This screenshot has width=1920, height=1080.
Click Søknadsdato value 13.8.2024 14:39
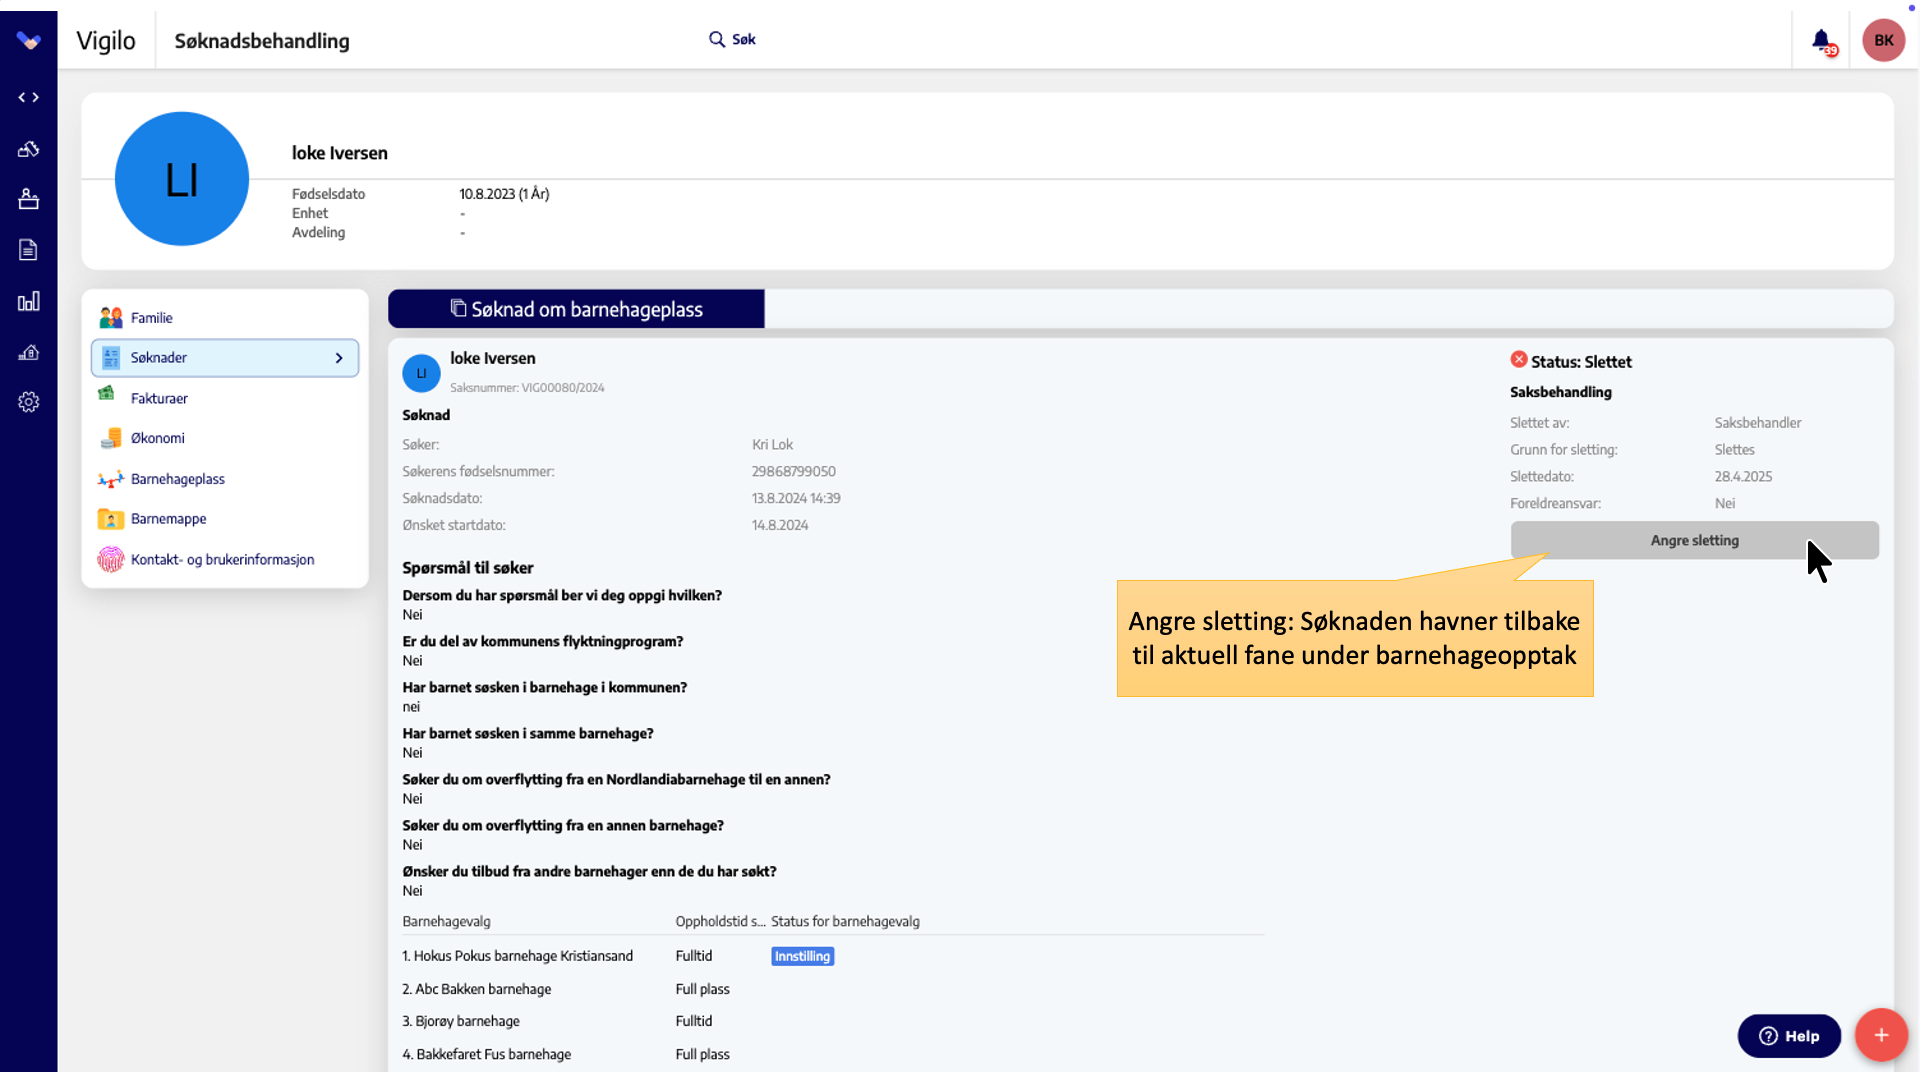796,498
